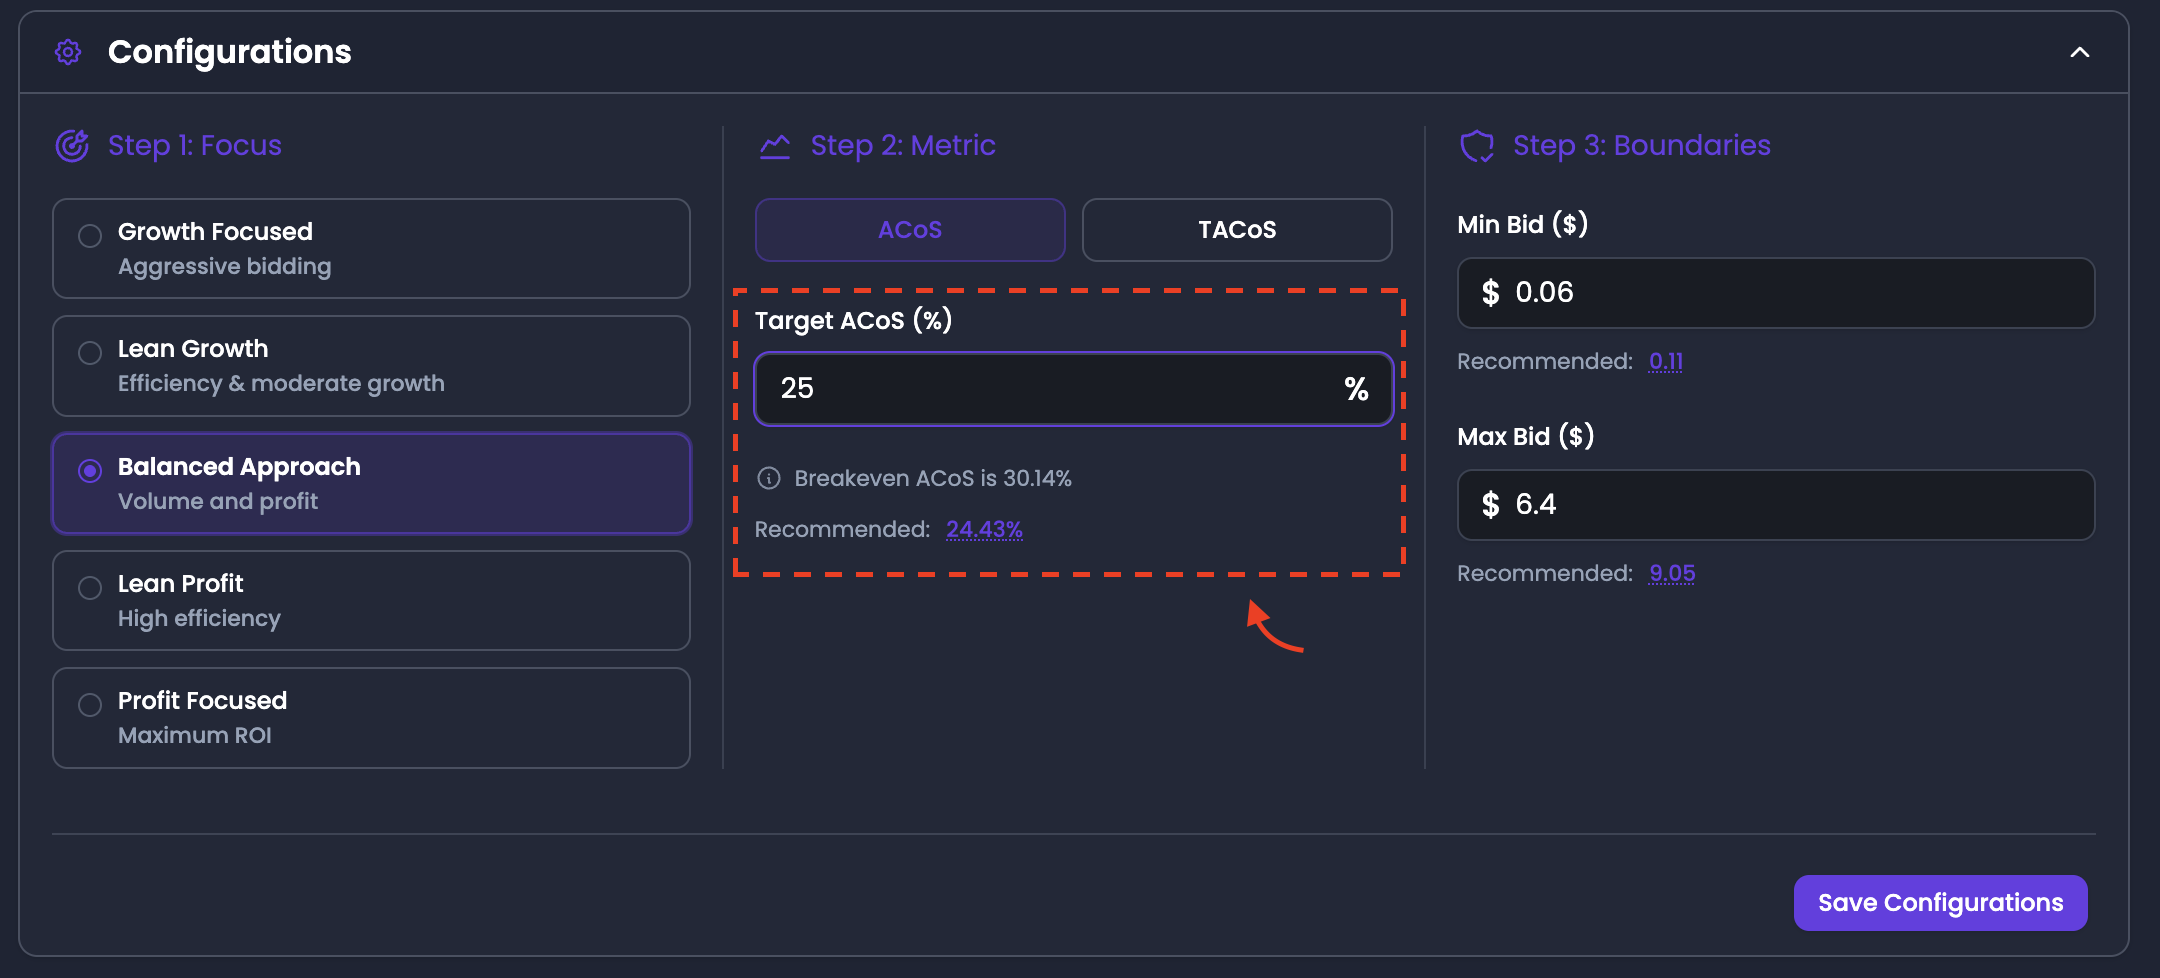Click the Step 3 Boundaries shield icon
2160x978 pixels.
click(1477, 147)
